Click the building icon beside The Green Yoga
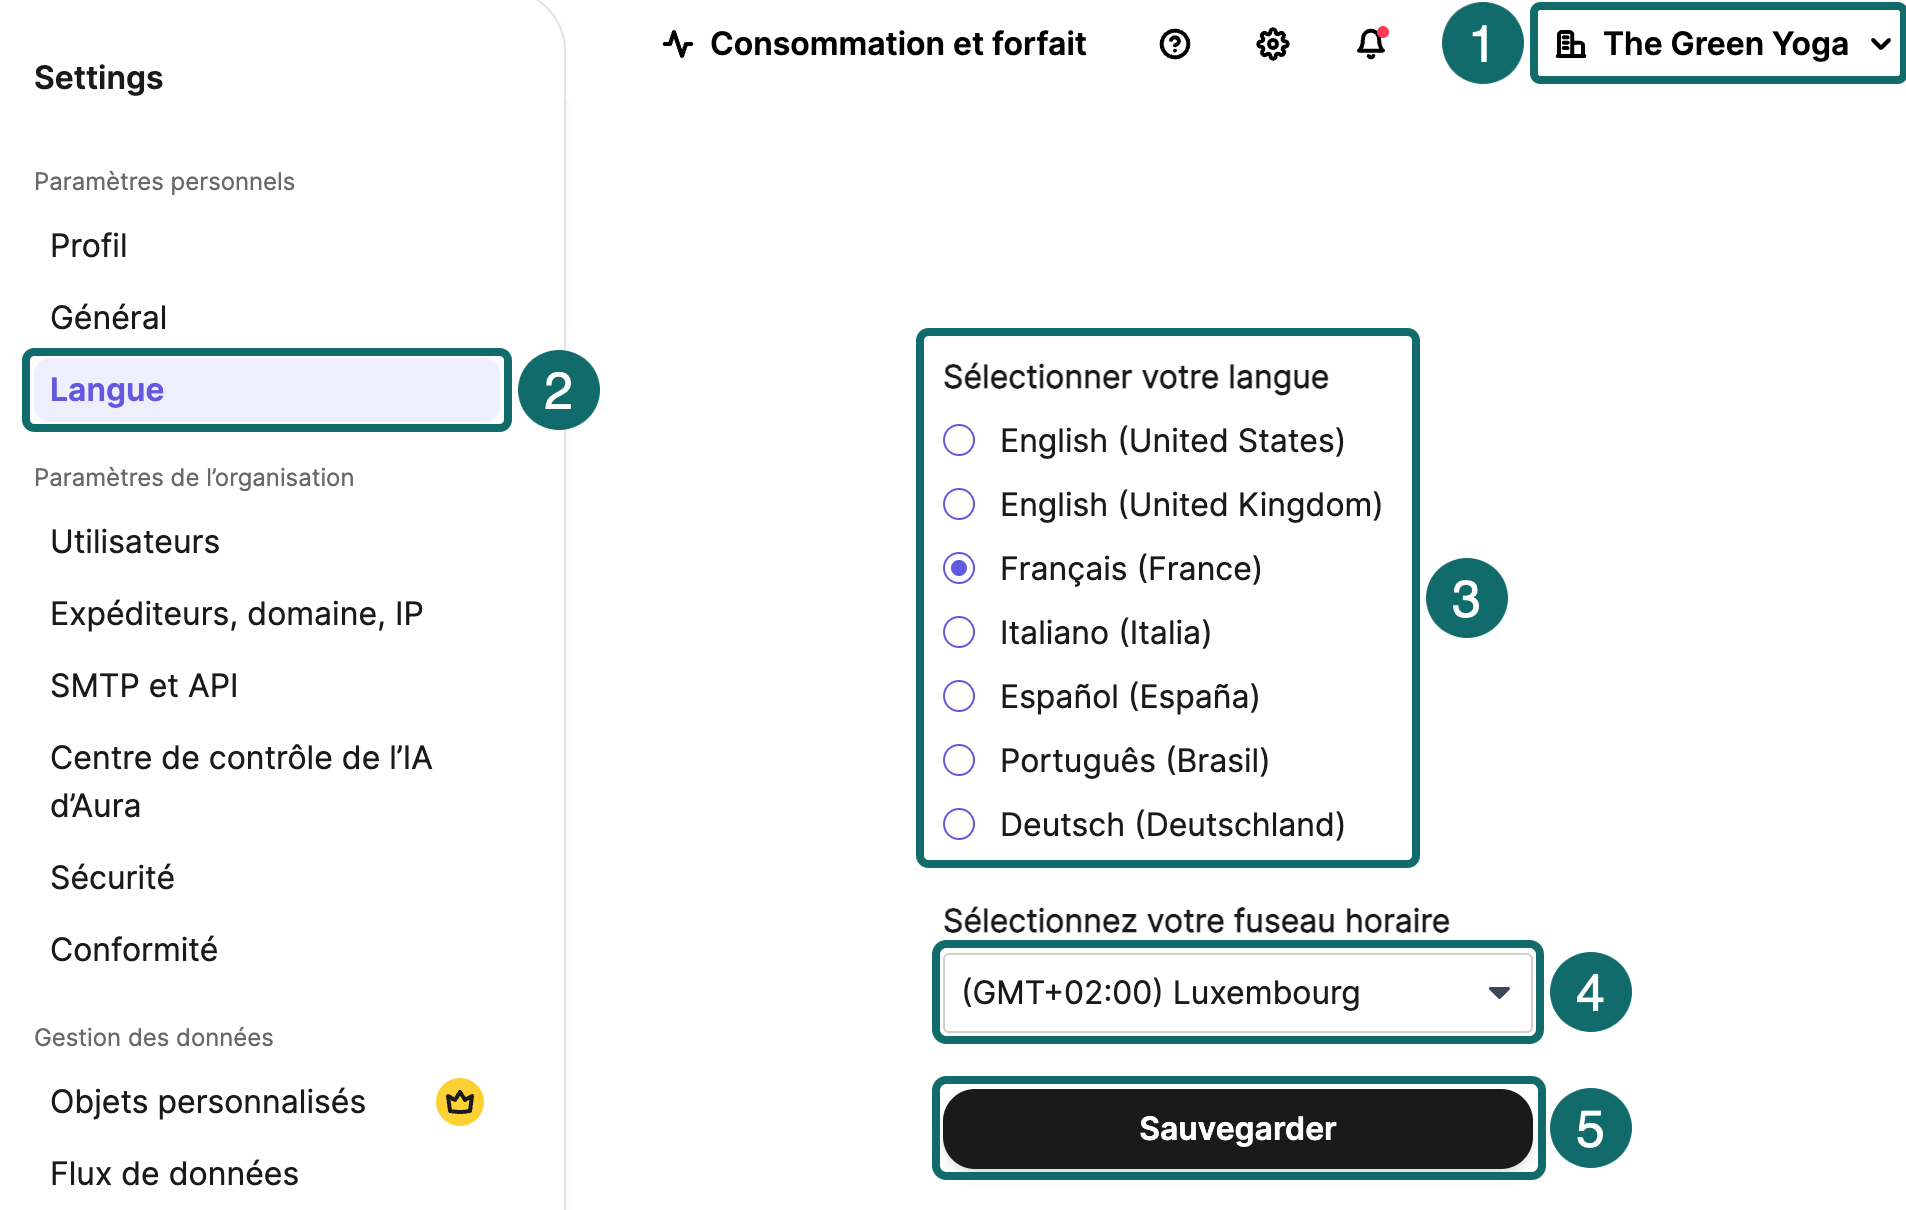Image resolution: width=1906 pixels, height=1210 pixels. click(1570, 44)
